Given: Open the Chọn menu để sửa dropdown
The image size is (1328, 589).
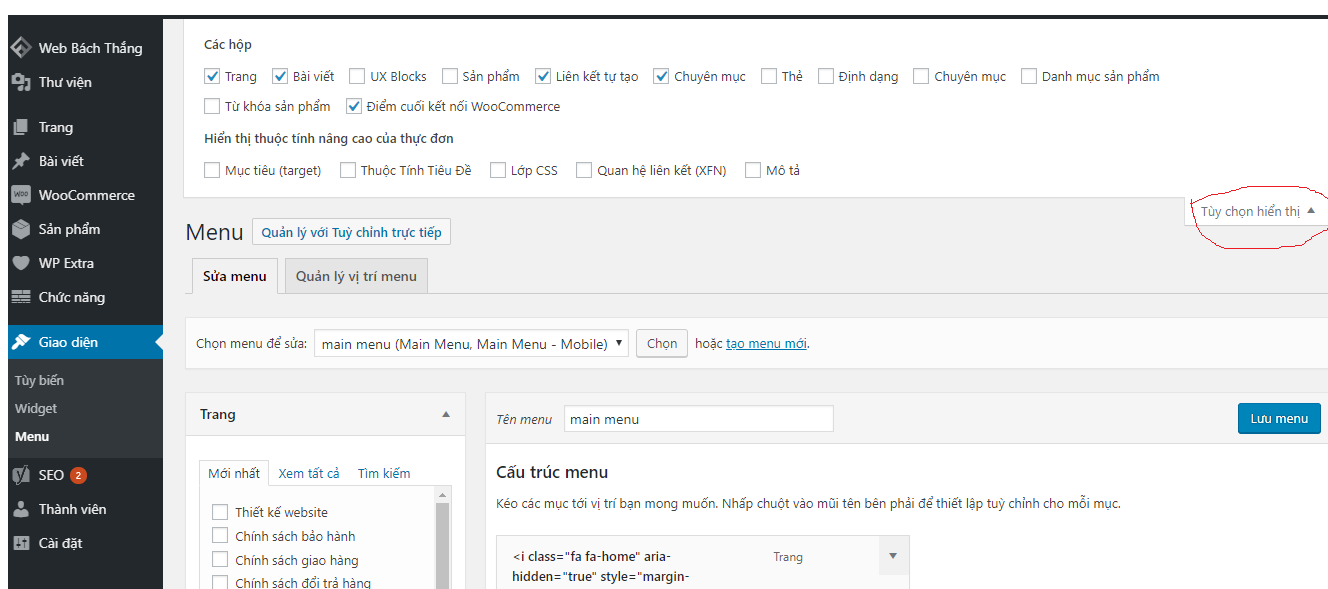Looking at the screenshot, I should point(471,343).
